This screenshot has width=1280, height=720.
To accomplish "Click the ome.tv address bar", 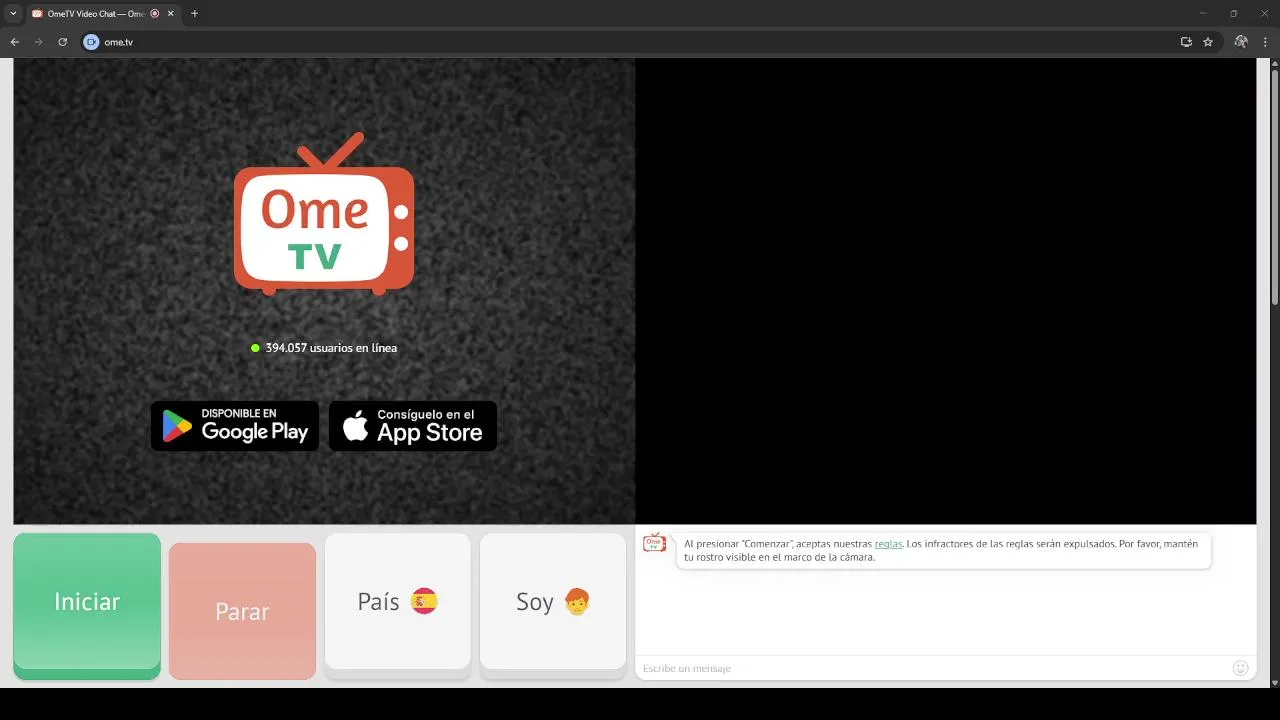I will coord(630,42).
